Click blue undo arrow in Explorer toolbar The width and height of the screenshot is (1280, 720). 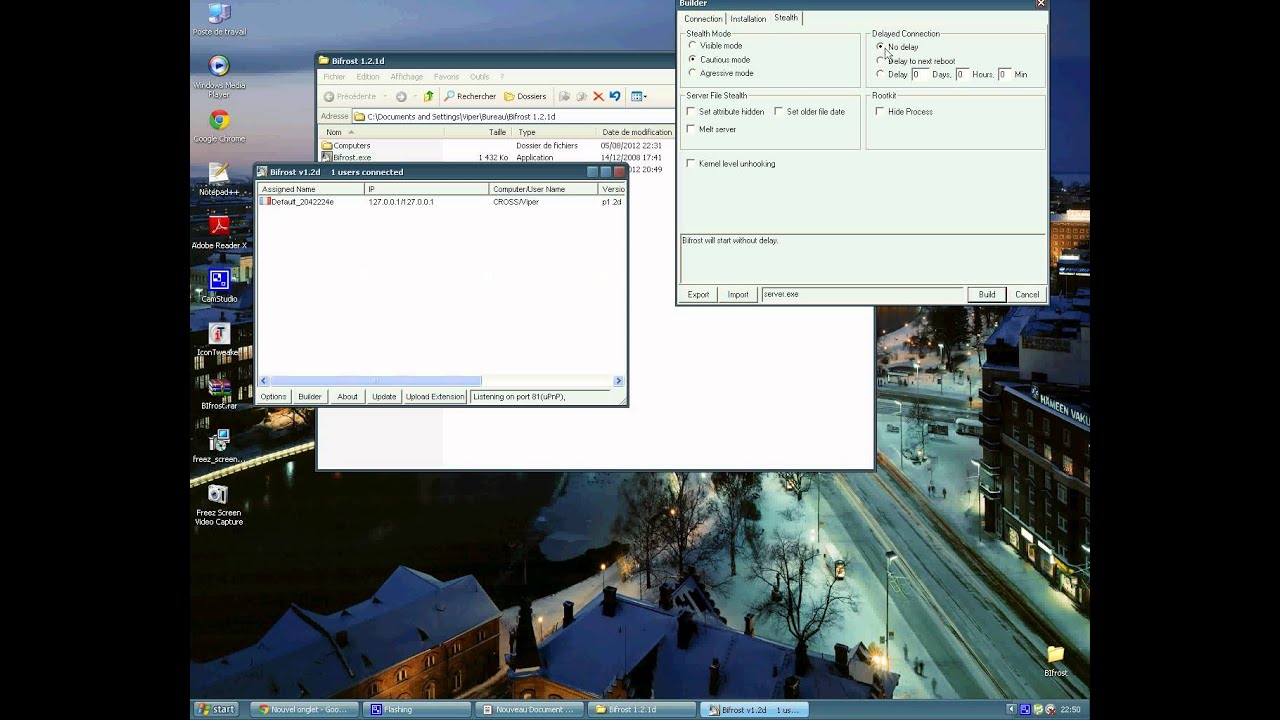pos(615,96)
